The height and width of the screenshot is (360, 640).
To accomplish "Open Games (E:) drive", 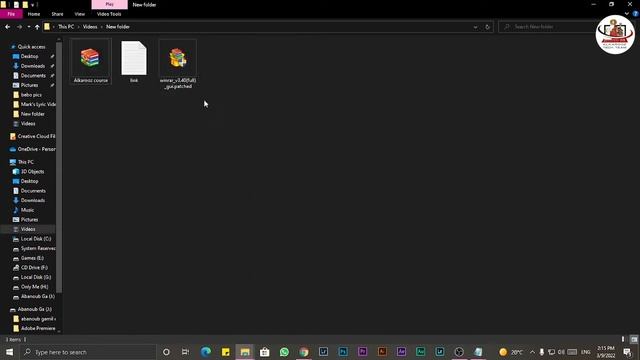I will coord(32,258).
